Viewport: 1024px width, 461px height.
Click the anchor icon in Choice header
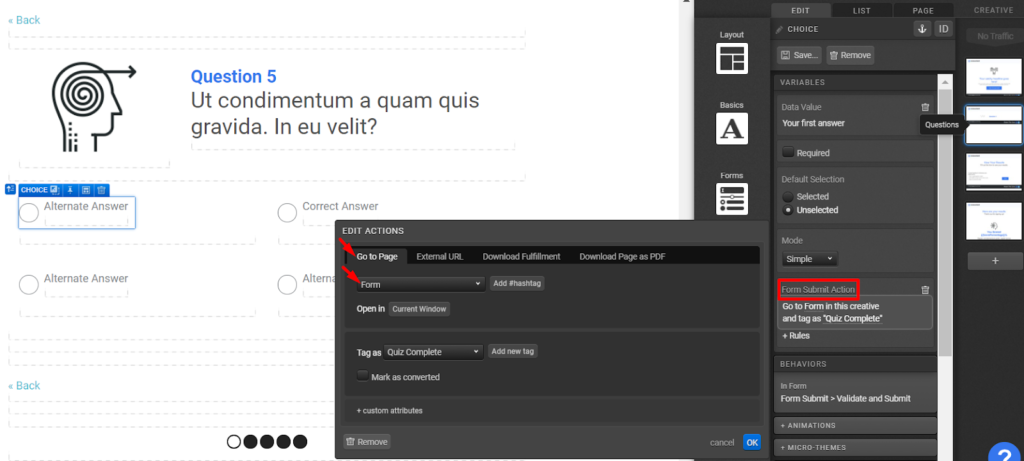point(922,29)
